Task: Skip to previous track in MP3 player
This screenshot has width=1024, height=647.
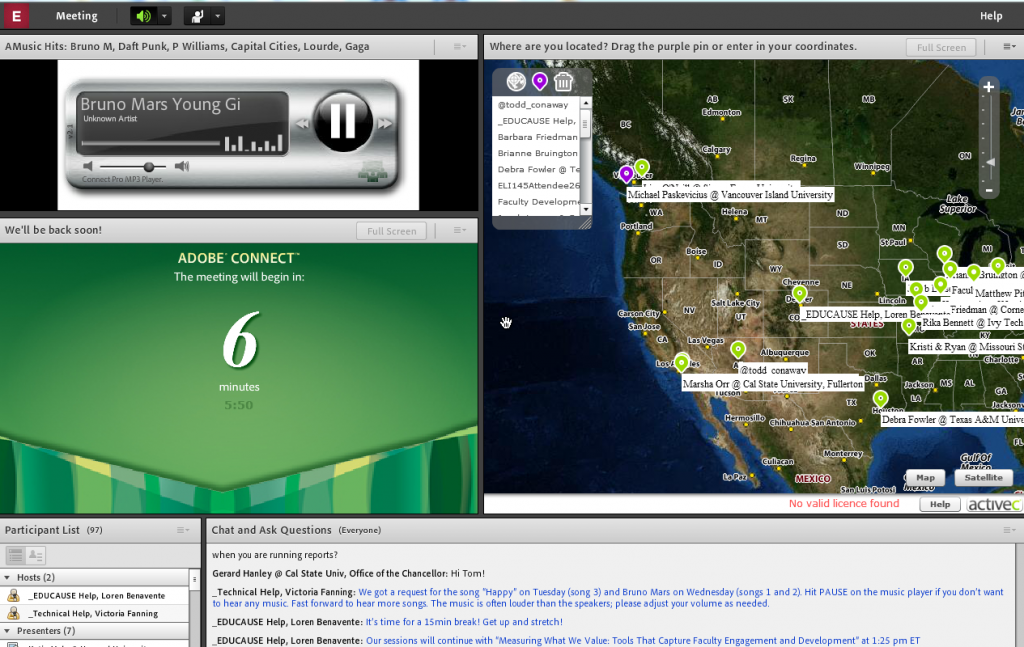Action: [x=302, y=123]
